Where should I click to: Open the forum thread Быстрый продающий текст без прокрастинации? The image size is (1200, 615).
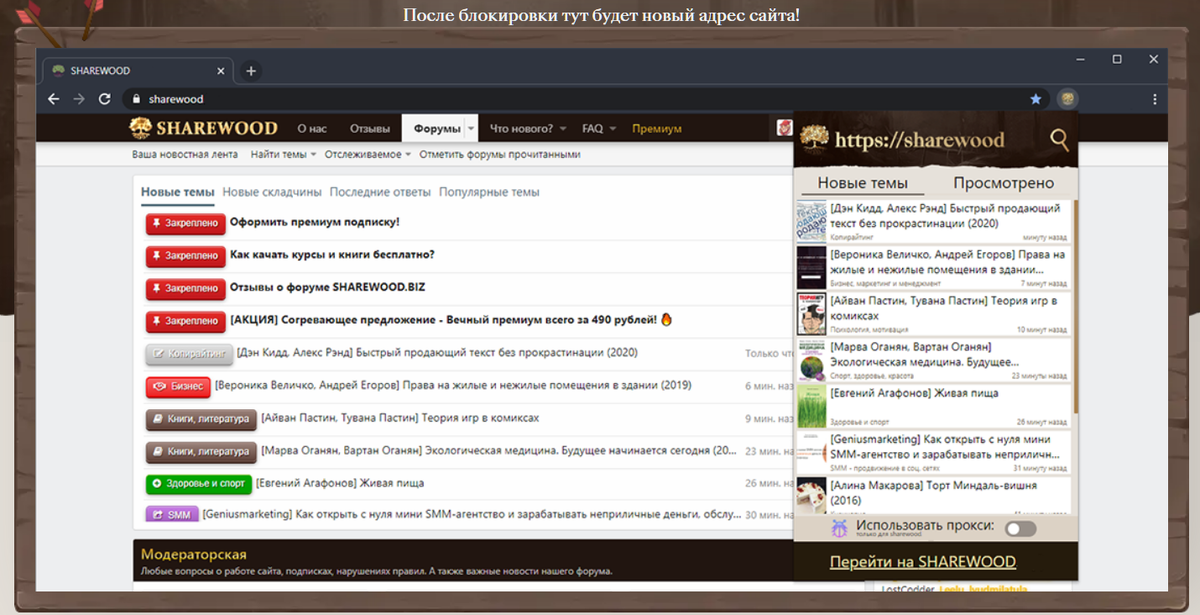click(437, 353)
